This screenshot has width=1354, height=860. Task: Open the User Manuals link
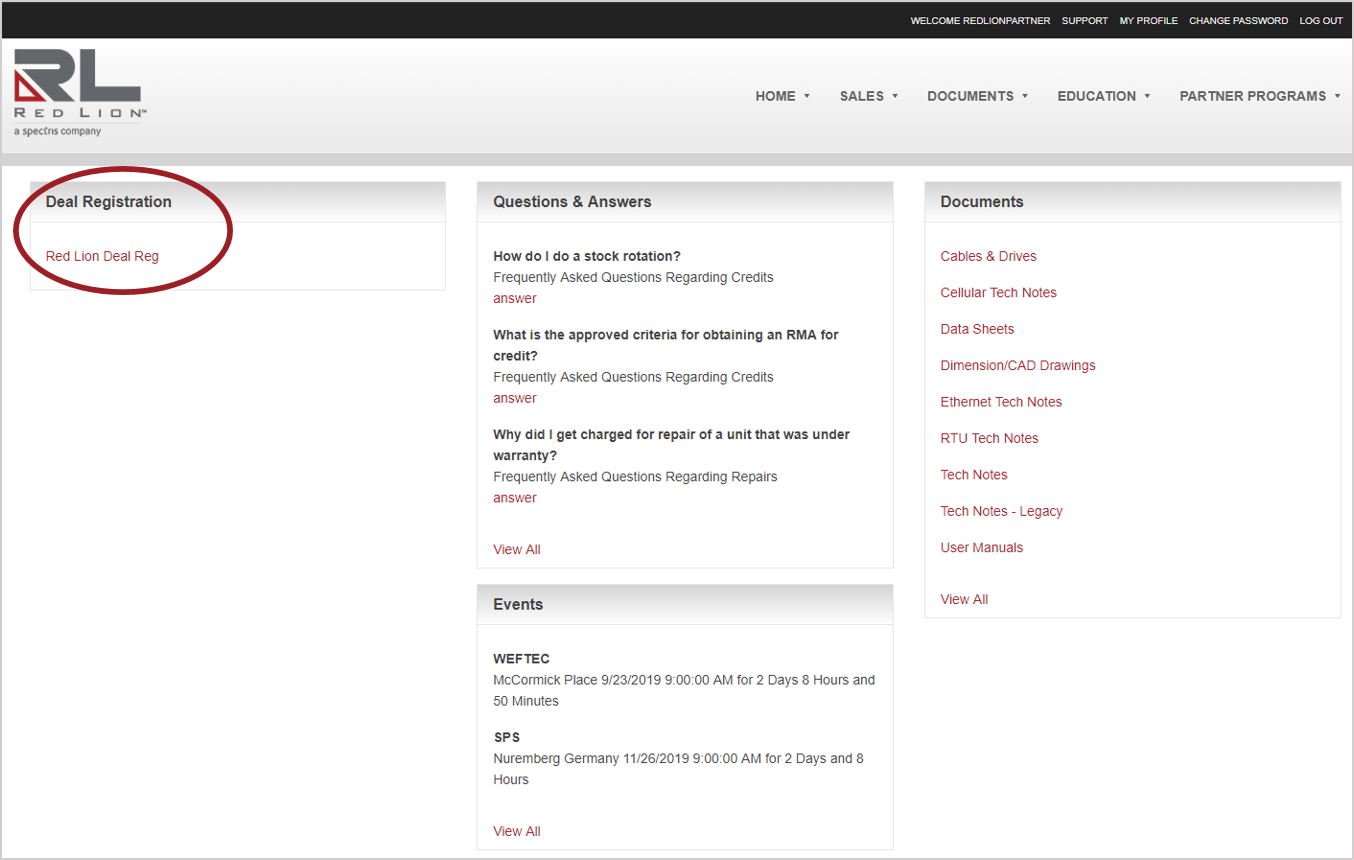981,547
